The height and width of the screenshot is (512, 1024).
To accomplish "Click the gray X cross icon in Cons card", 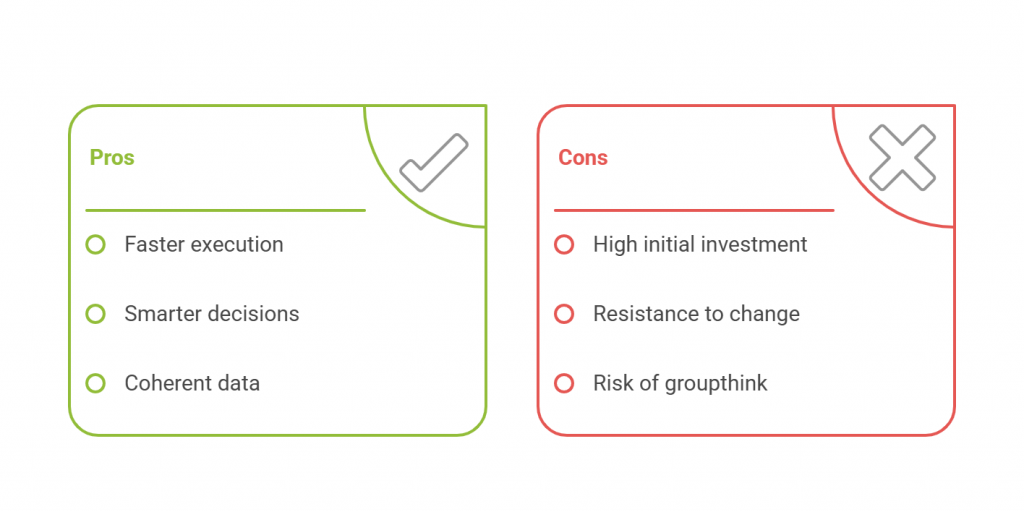I will click(x=902, y=157).
